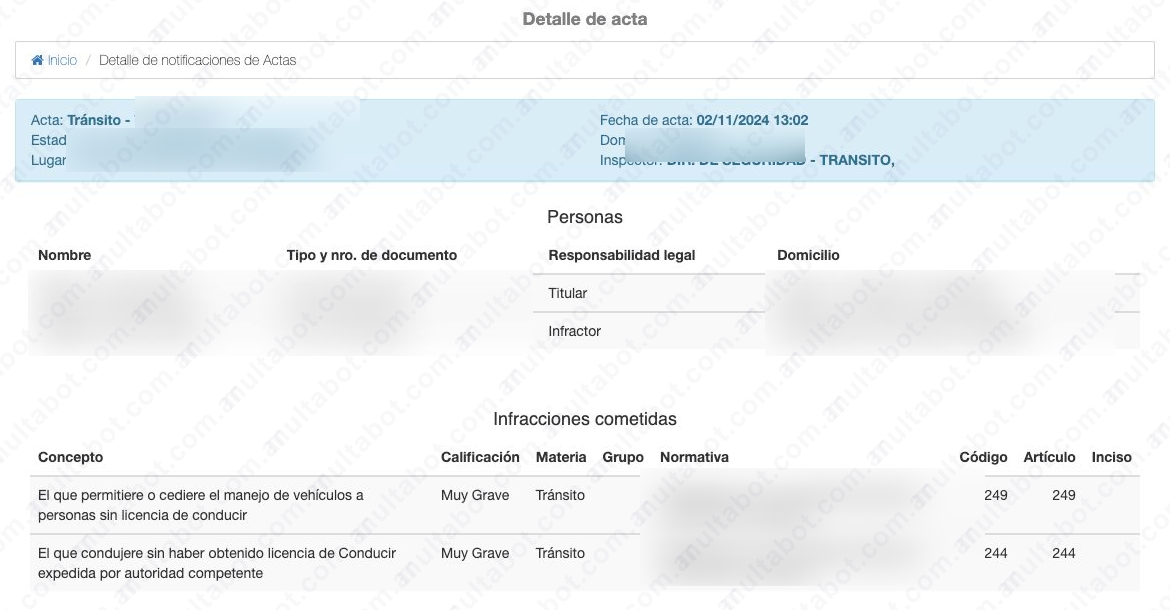
Task: Click the 'Artículo' column header
Action: [x=1049, y=457]
